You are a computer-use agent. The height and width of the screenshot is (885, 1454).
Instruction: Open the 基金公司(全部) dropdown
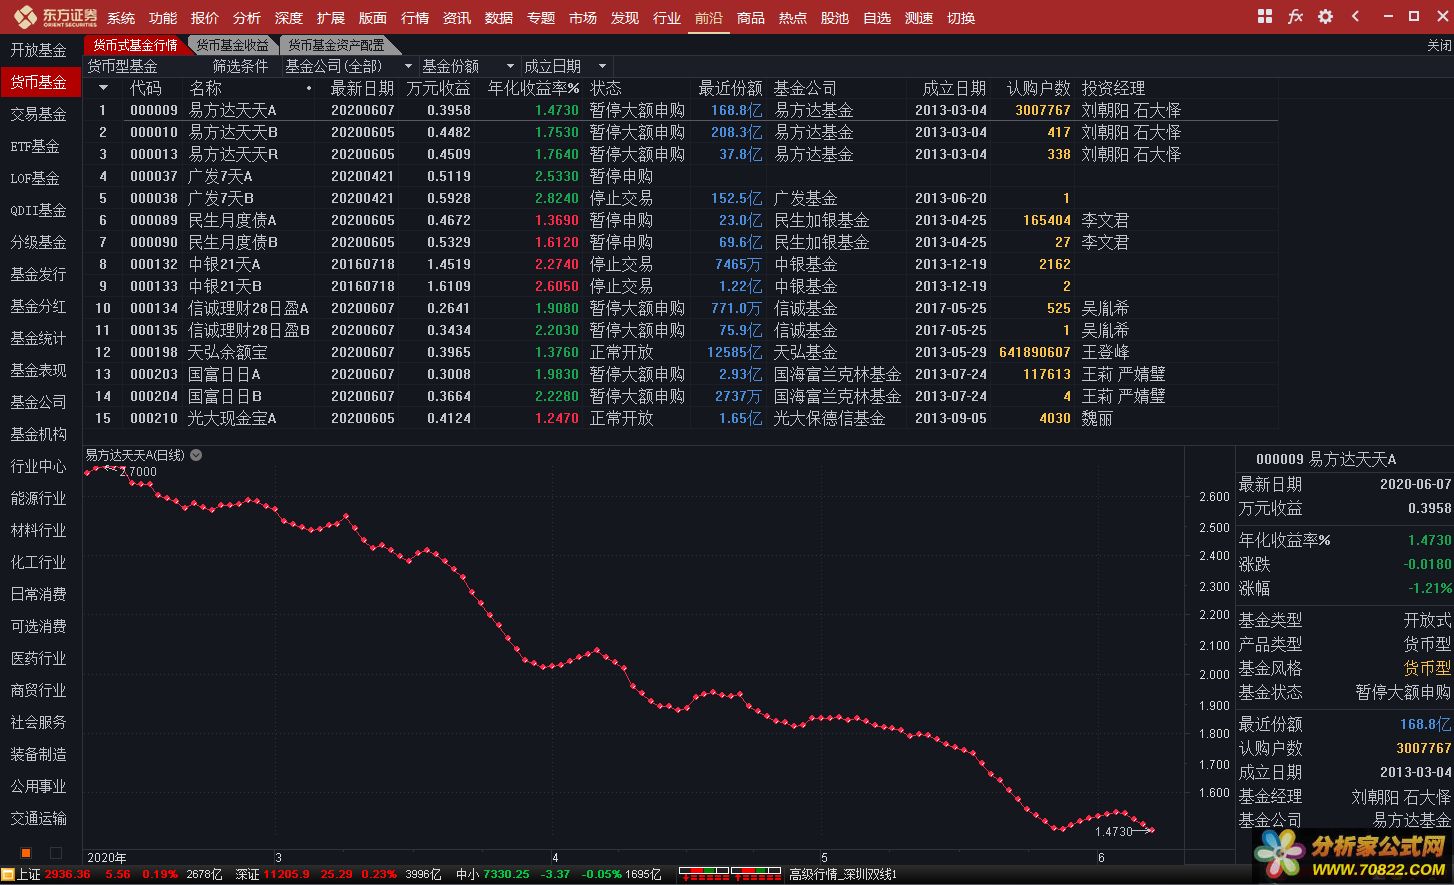click(x=348, y=66)
